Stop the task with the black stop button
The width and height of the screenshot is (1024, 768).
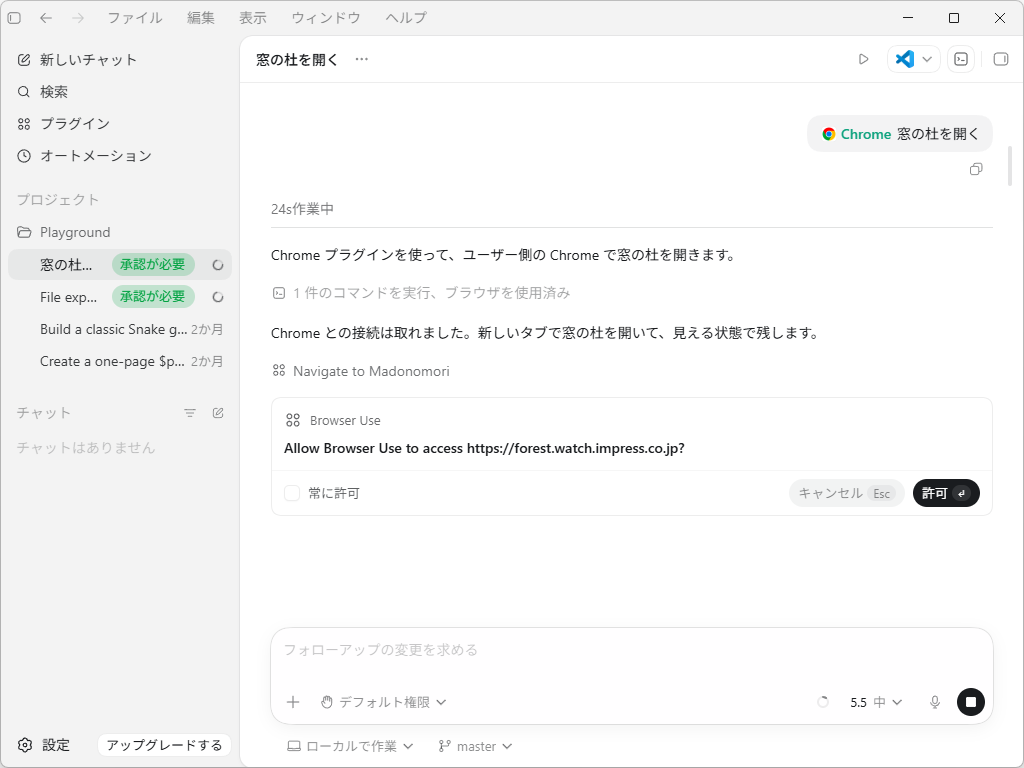click(970, 702)
